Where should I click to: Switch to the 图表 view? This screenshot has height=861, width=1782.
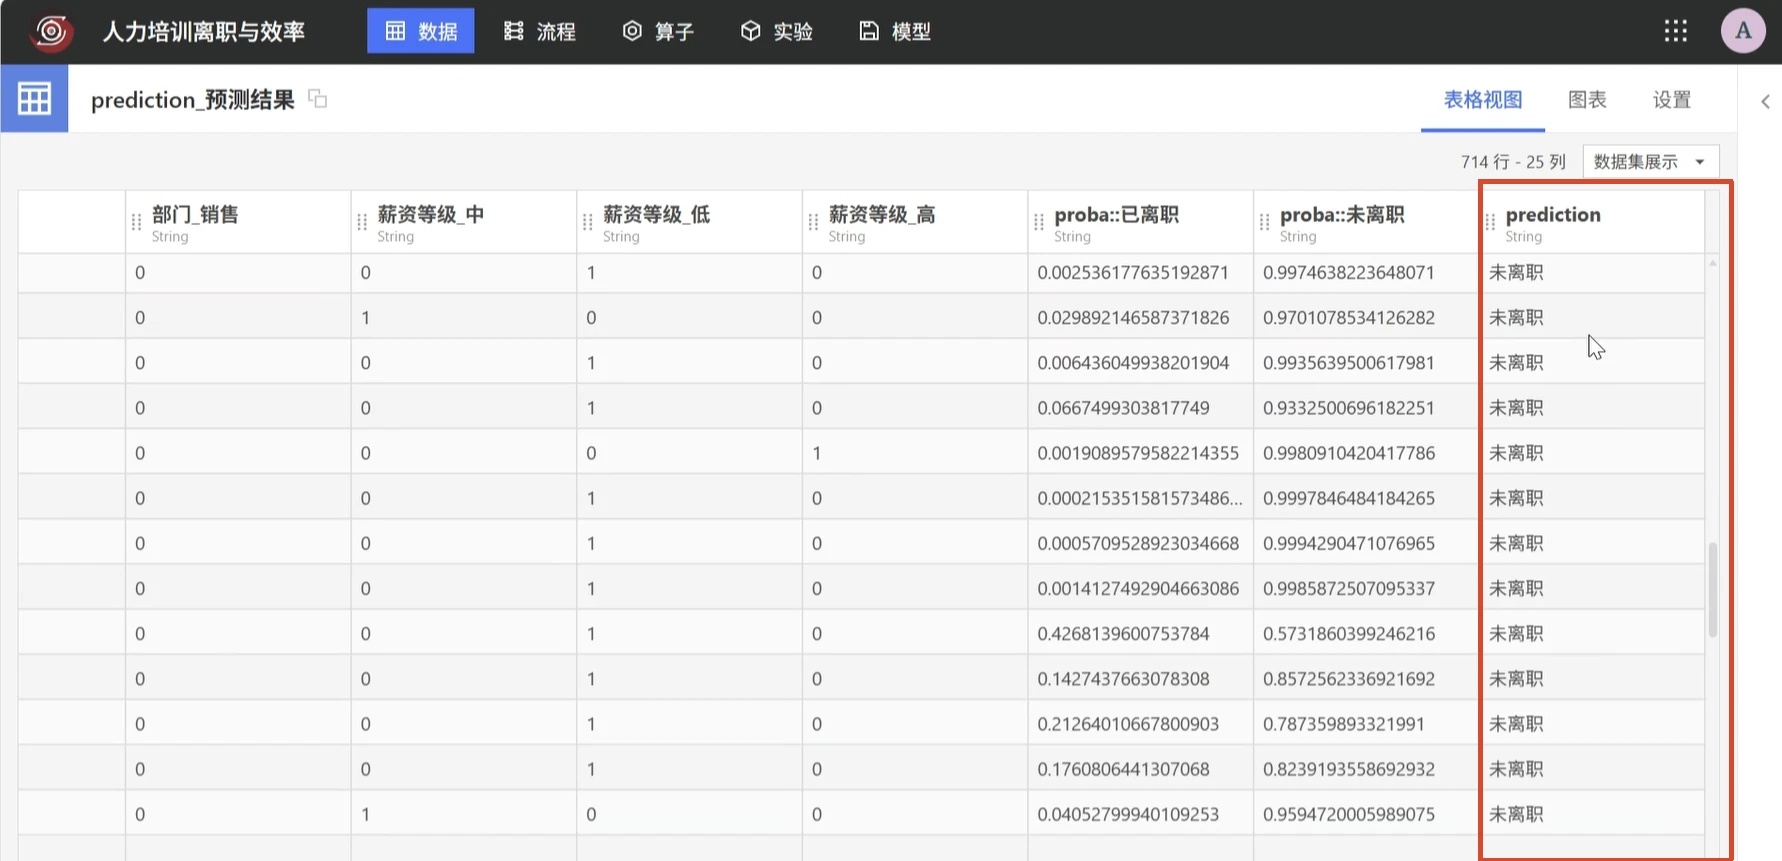coord(1587,99)
